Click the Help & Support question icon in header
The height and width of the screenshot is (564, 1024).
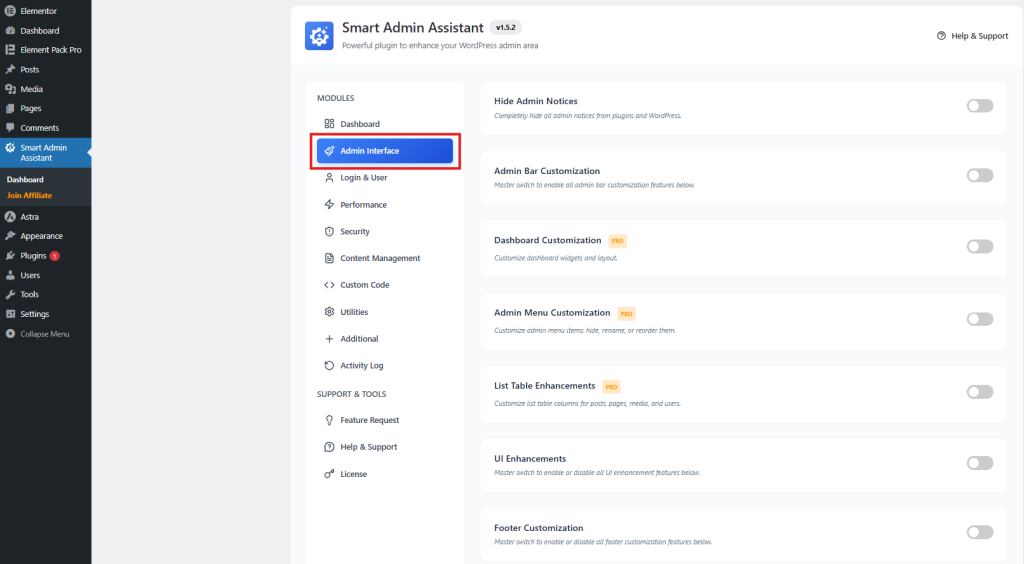point(941,36)
